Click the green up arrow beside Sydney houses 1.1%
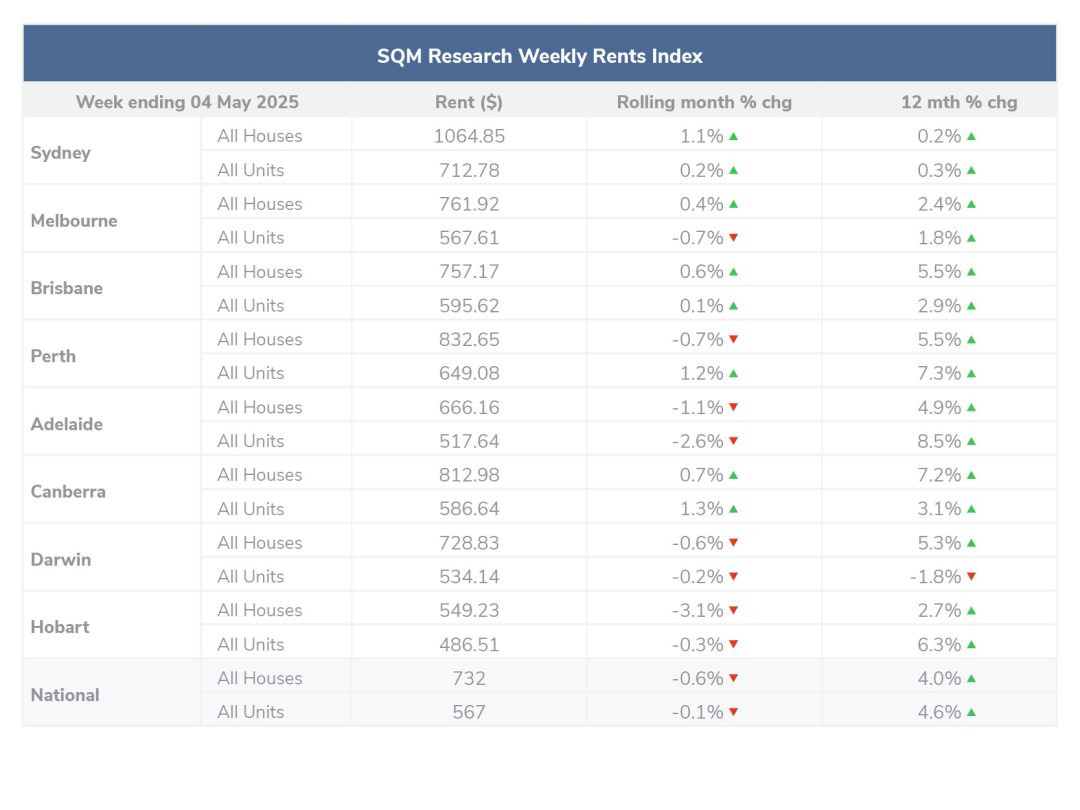 733,136
